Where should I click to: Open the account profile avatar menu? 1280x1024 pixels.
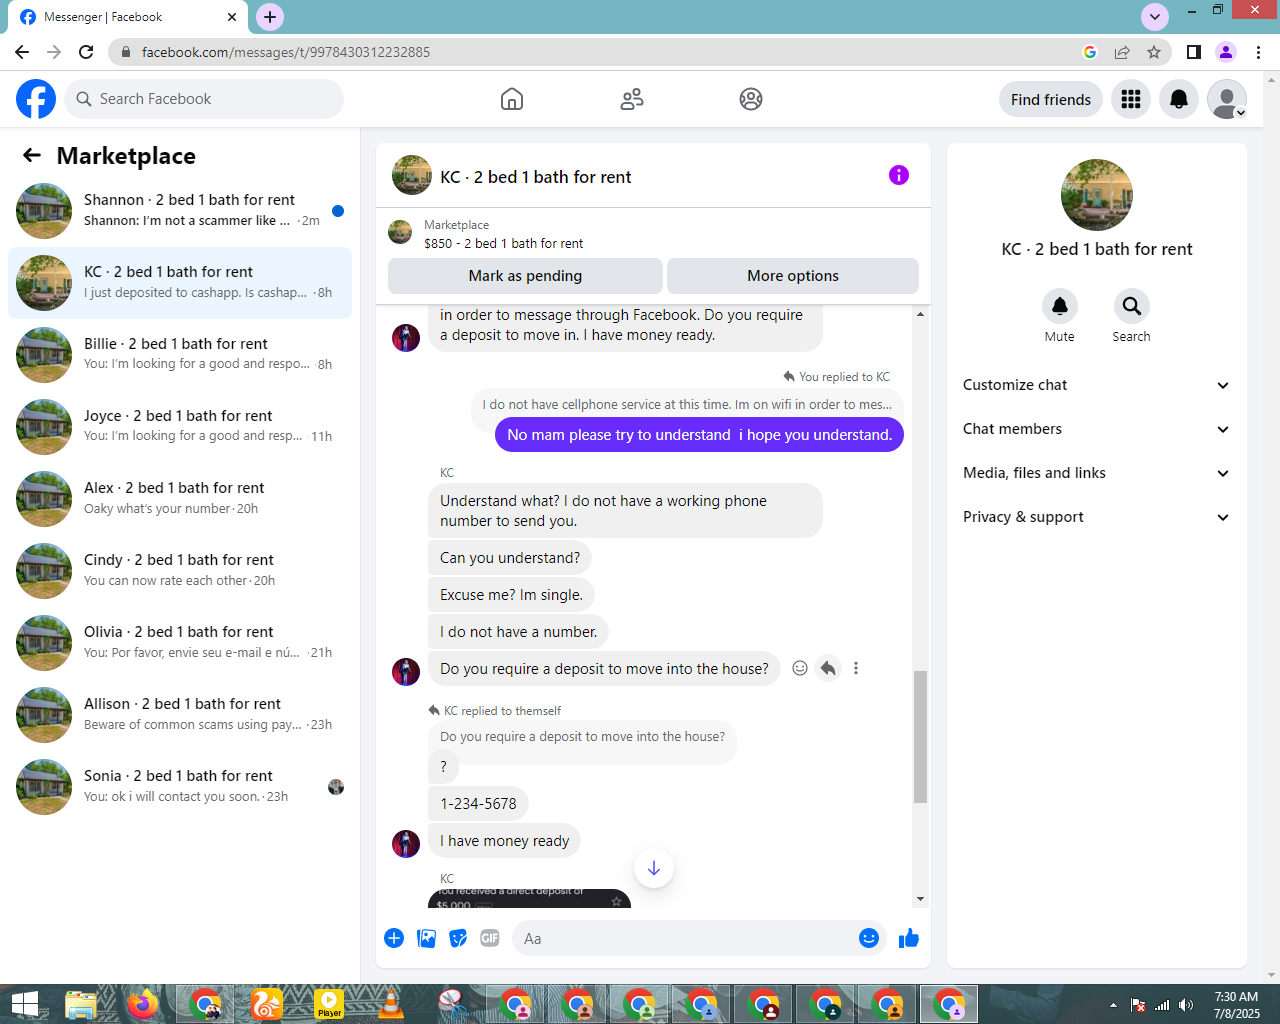tap(1227, 99)
